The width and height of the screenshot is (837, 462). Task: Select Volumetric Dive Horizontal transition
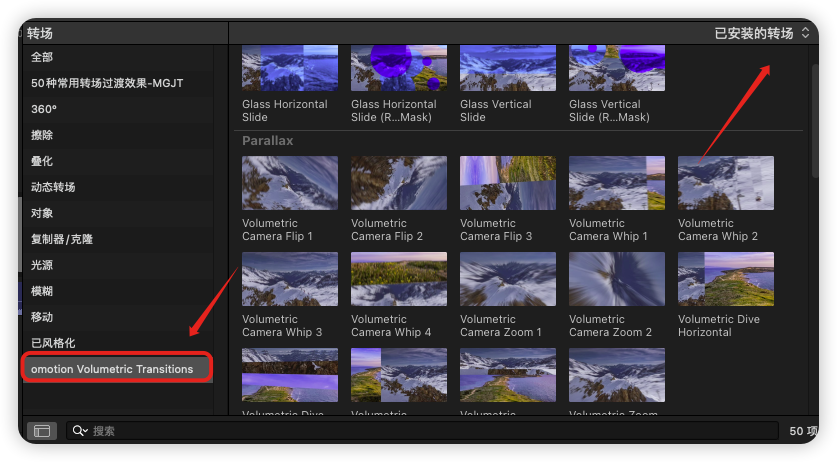tap(725, 279)
